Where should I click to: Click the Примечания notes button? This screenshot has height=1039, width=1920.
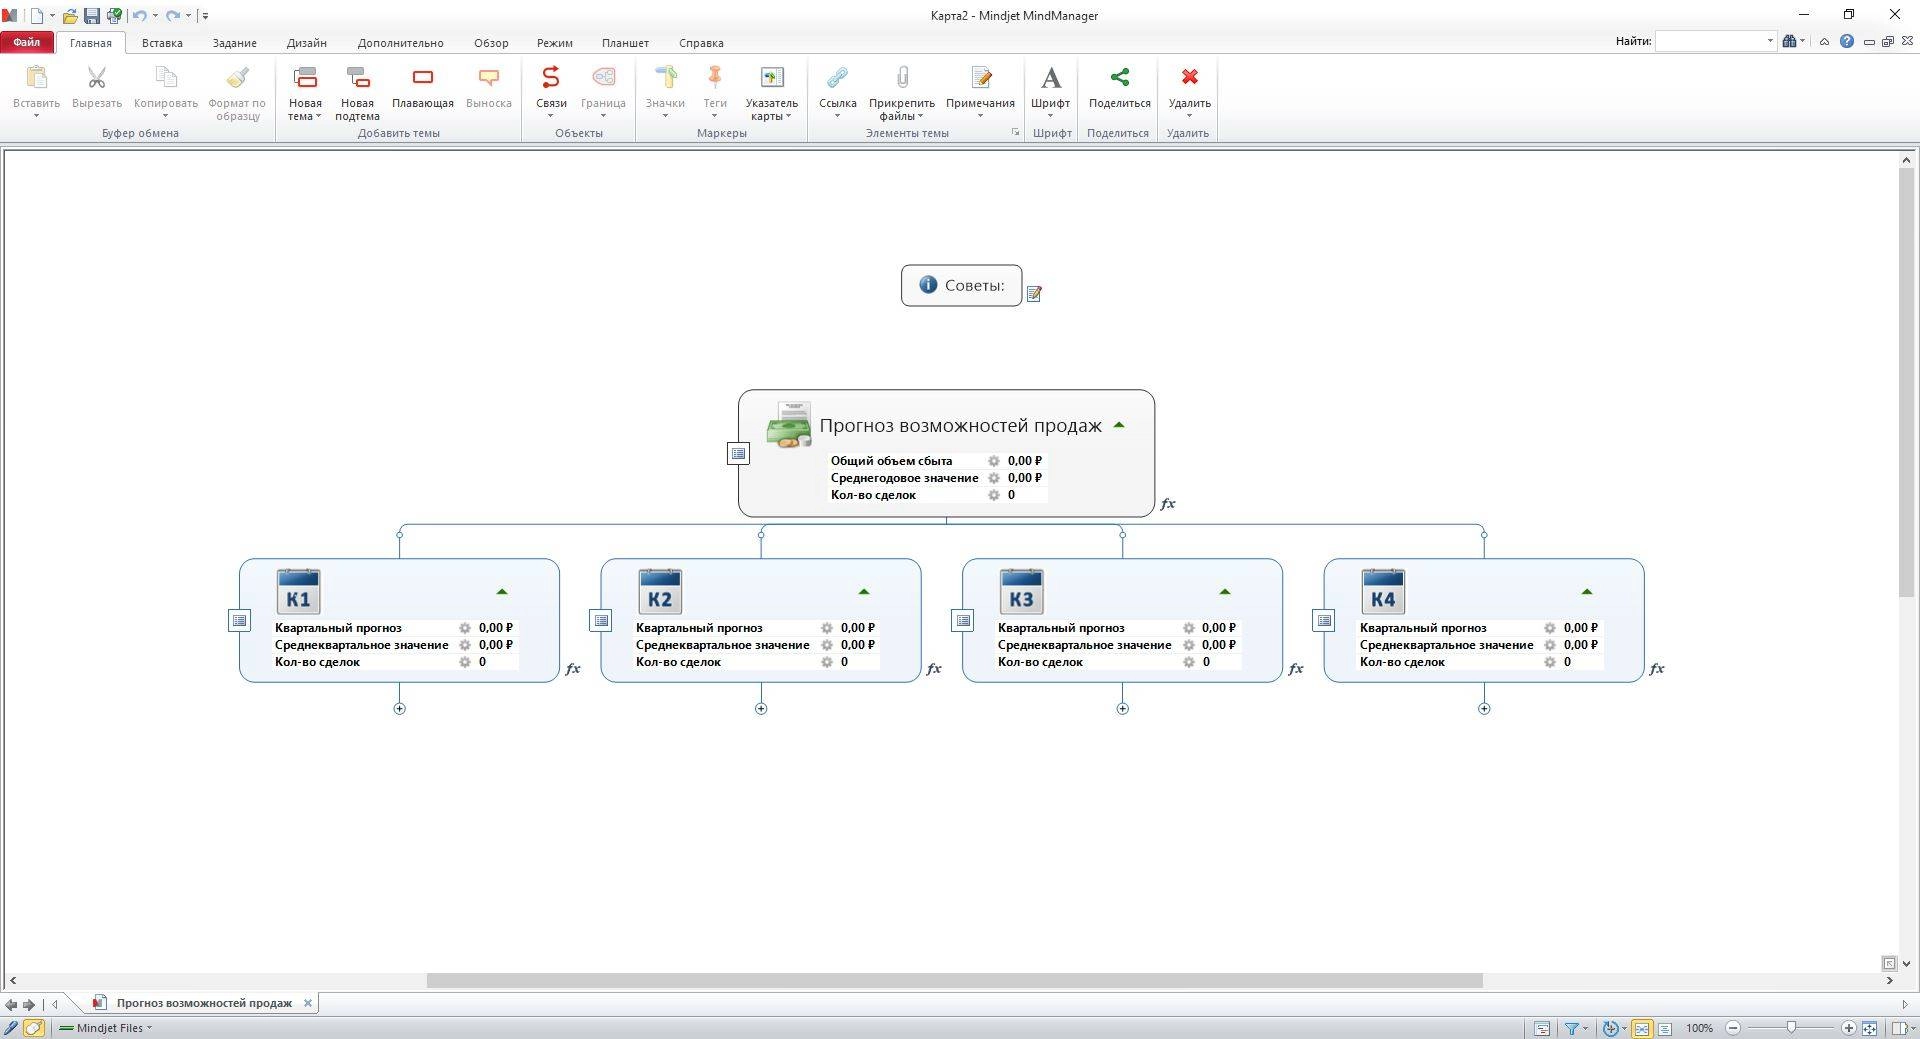click(980, 93)
